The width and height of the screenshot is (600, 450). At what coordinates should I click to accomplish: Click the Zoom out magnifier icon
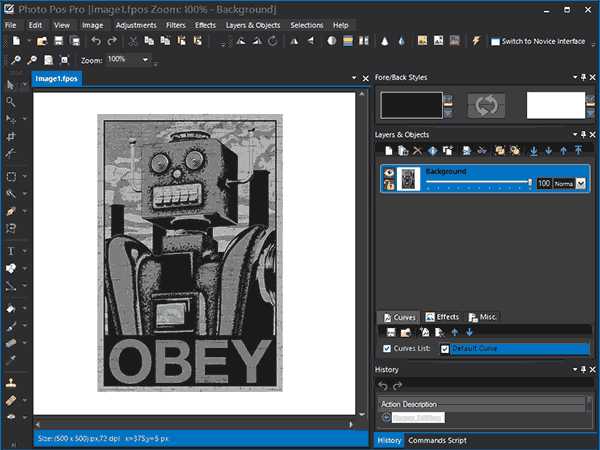pyautogui.click(x=32, y=60)
